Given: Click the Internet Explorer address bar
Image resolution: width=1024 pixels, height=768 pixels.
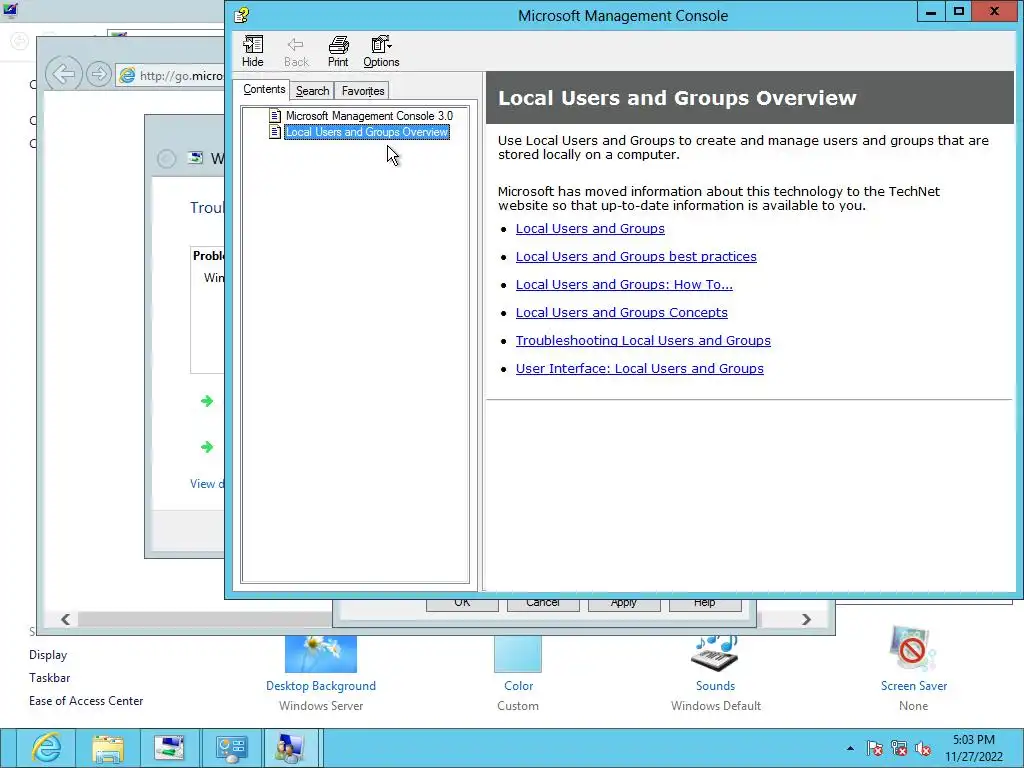Looking at the screenshot, I should point(170,76).
